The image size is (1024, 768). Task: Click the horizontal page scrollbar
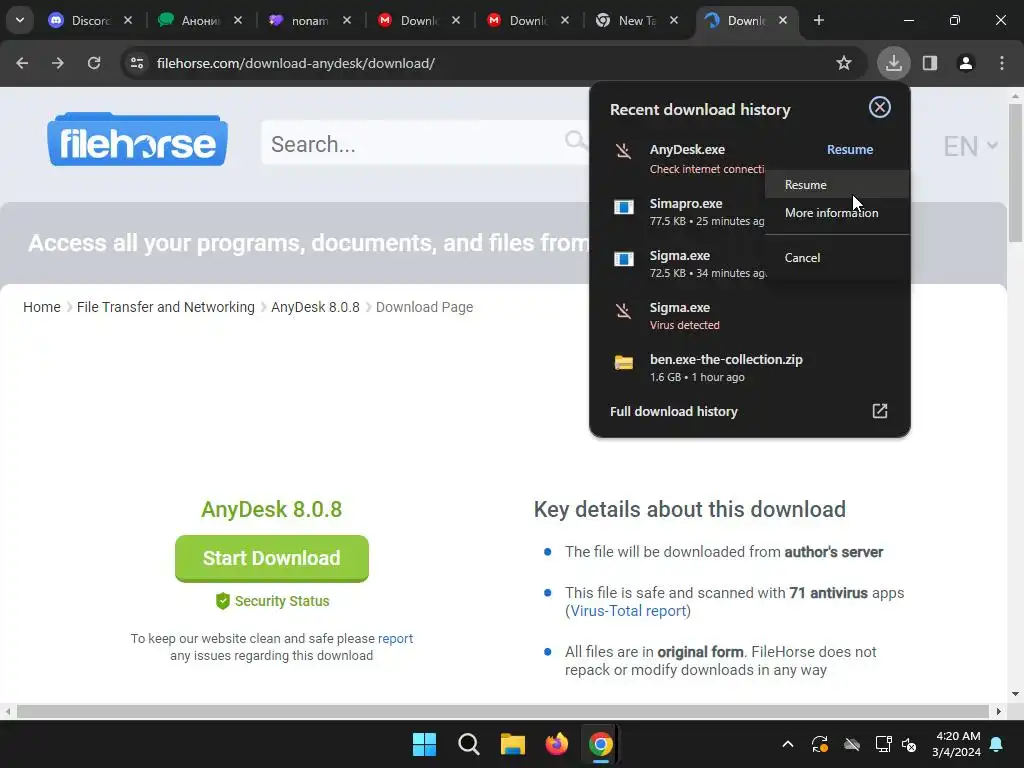coord(502,711)
